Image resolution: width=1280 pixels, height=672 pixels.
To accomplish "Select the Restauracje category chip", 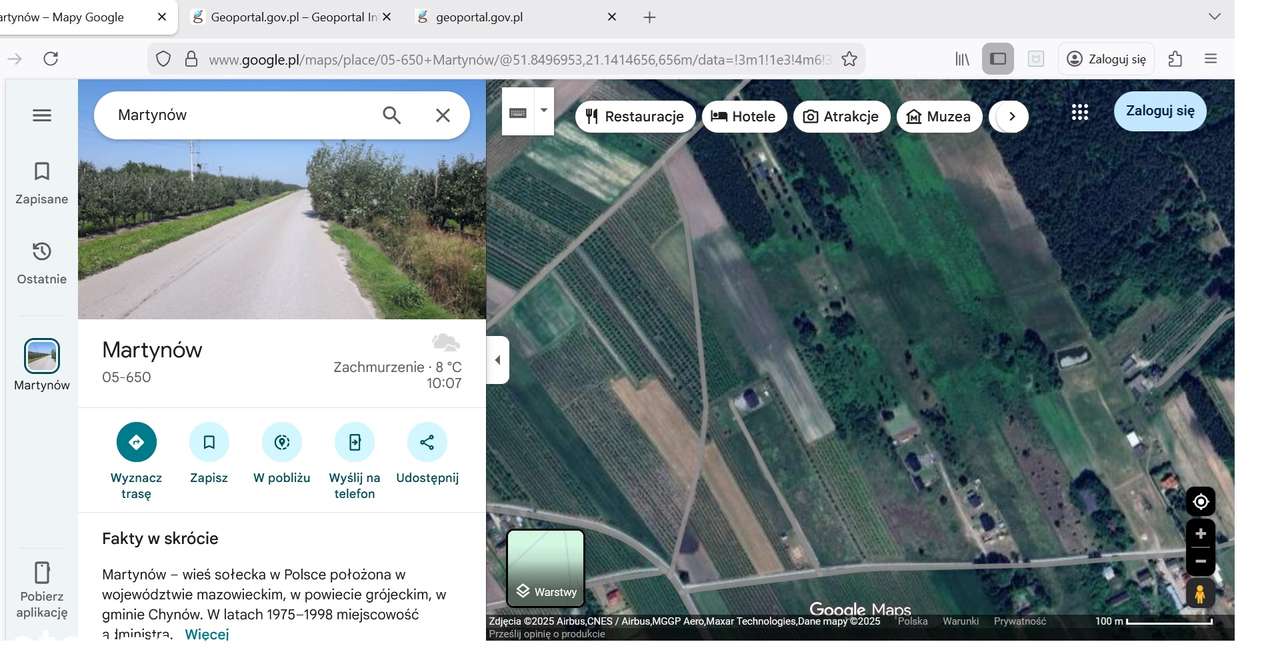I will (x=635, y=116).
